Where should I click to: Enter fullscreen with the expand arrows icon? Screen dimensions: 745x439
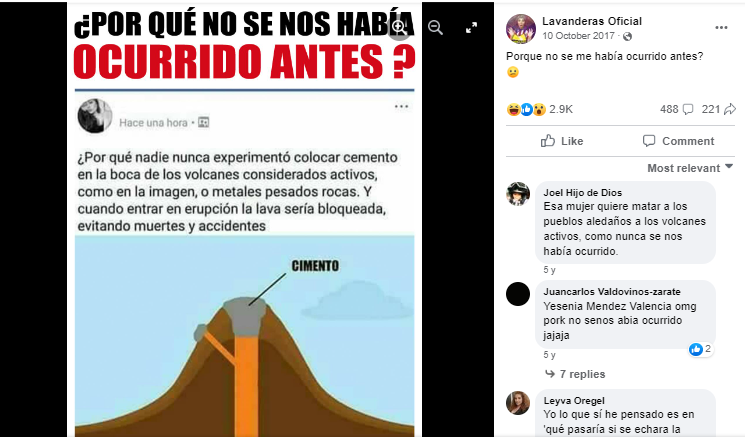coord(471,28)
